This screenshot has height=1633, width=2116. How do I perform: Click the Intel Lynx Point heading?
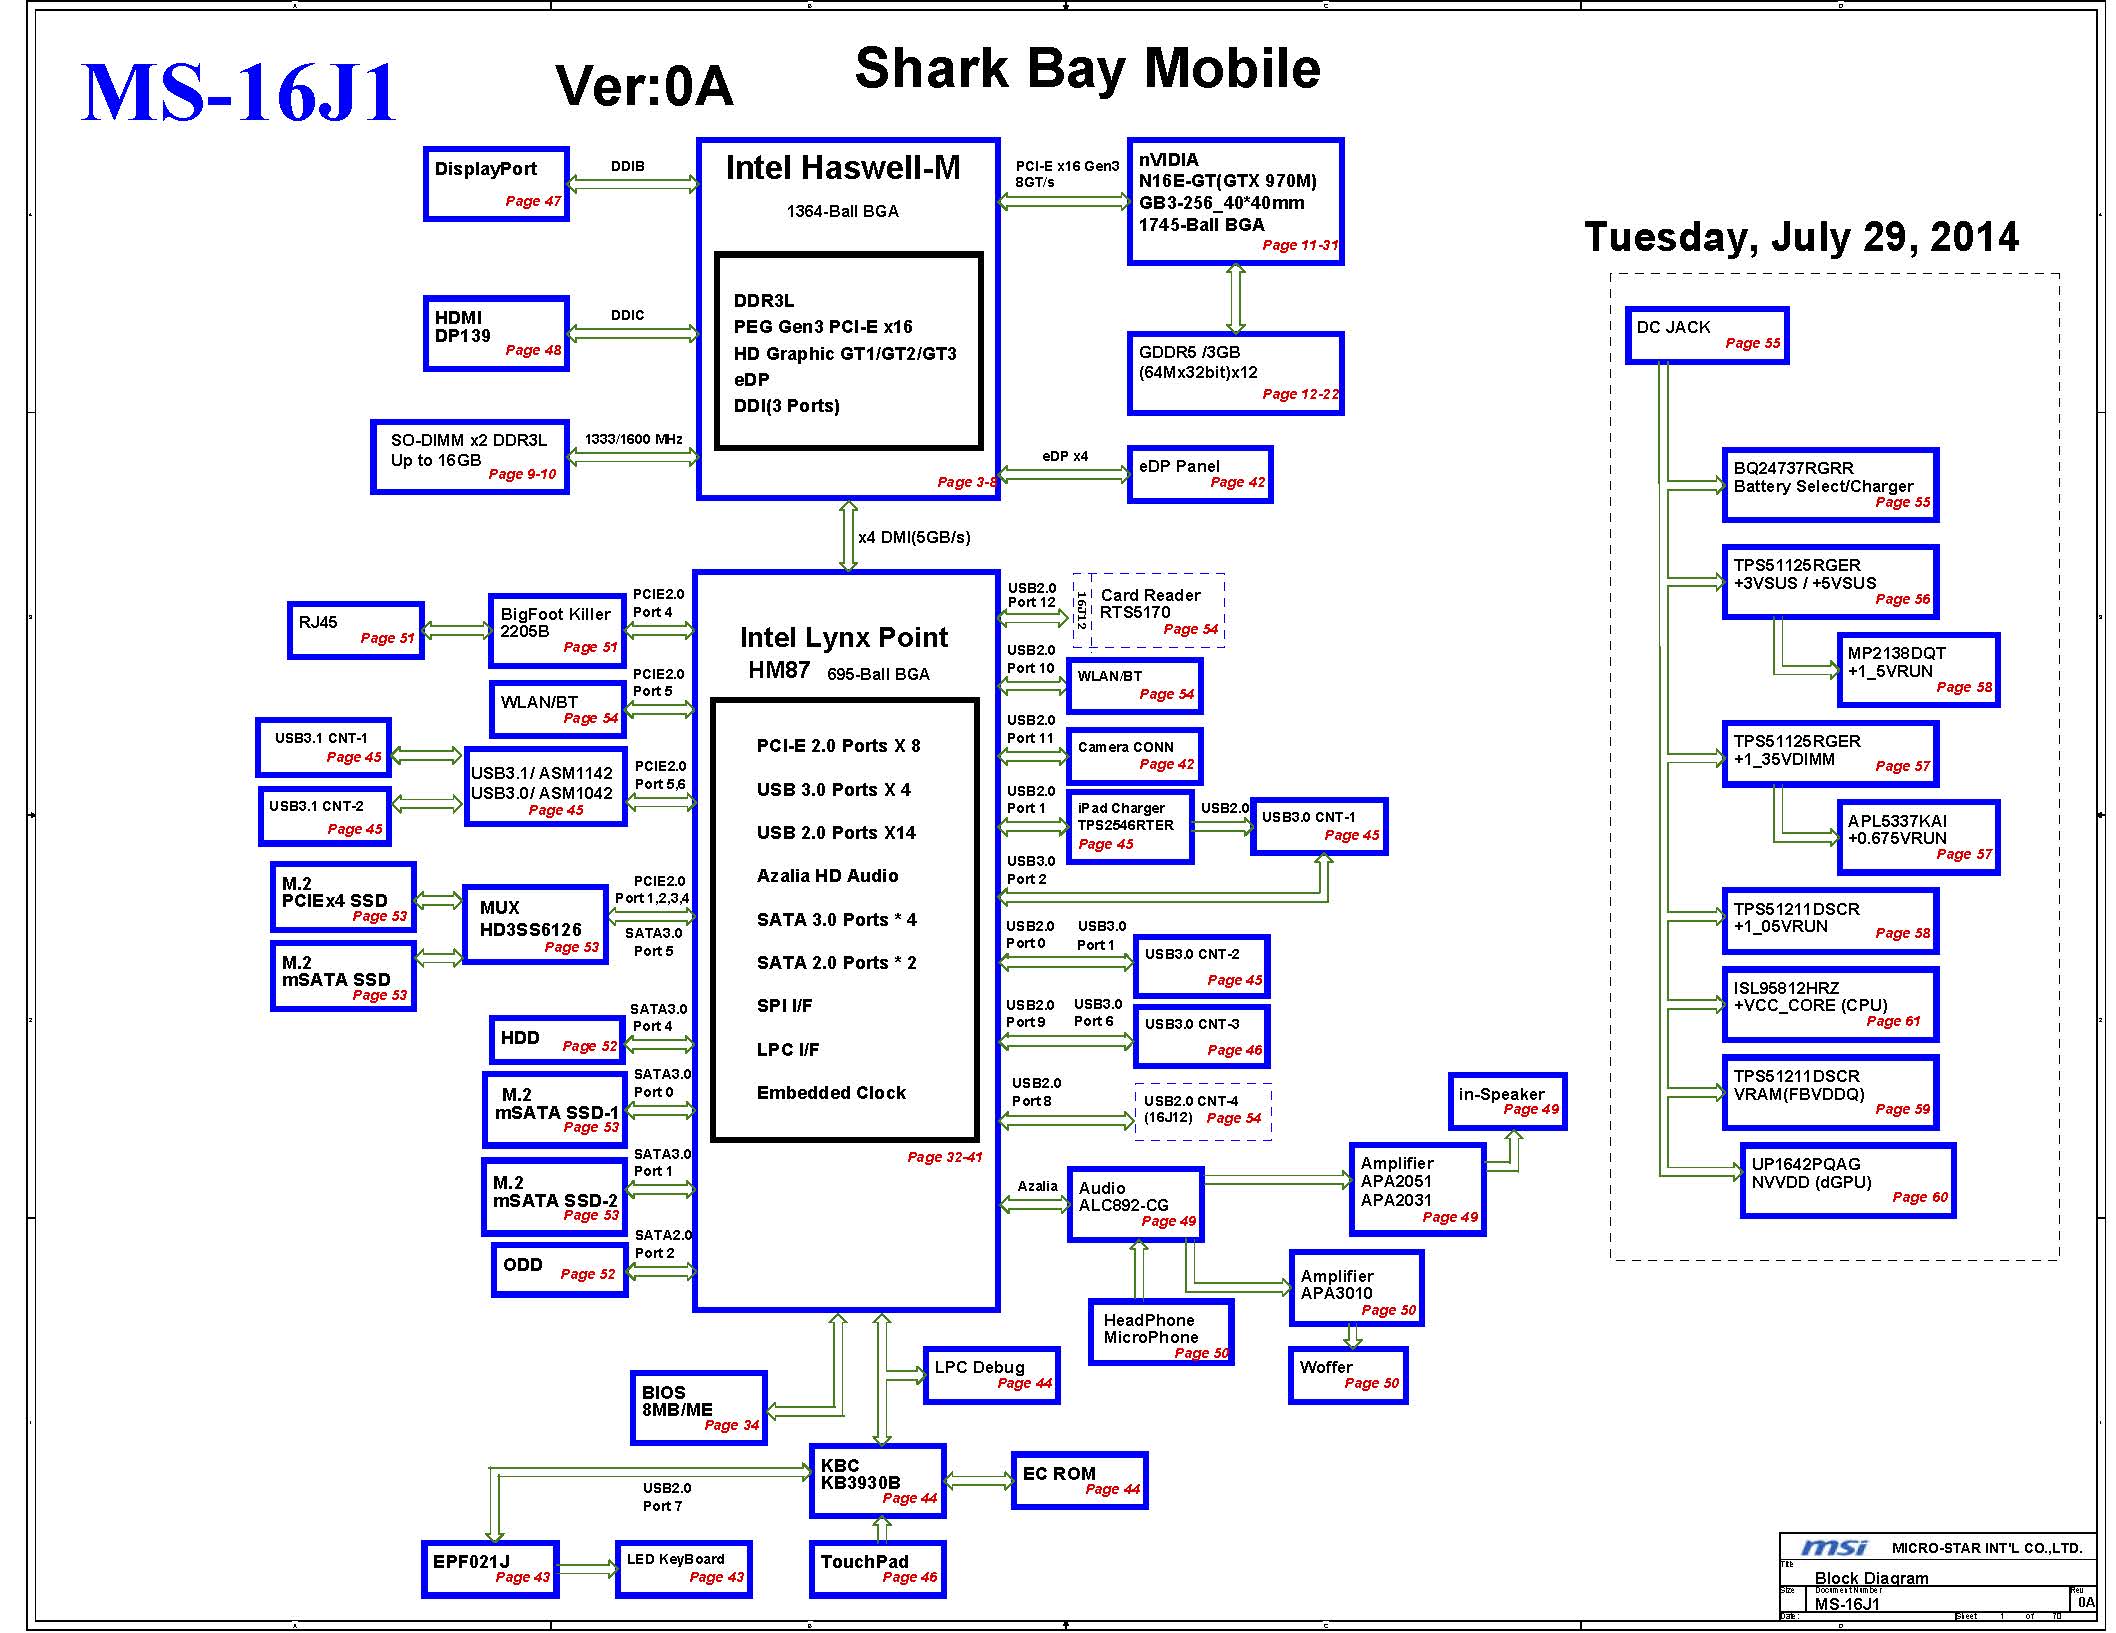tap(844, 638)
